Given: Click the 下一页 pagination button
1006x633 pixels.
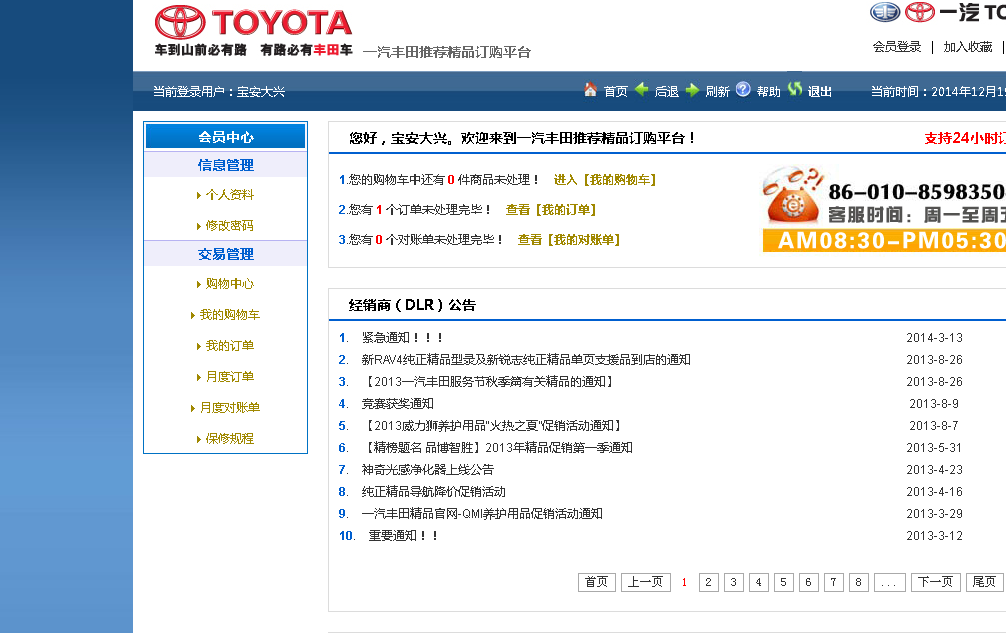Looking at the screenshot, I should pyautogui.click(x=936, y=582).
